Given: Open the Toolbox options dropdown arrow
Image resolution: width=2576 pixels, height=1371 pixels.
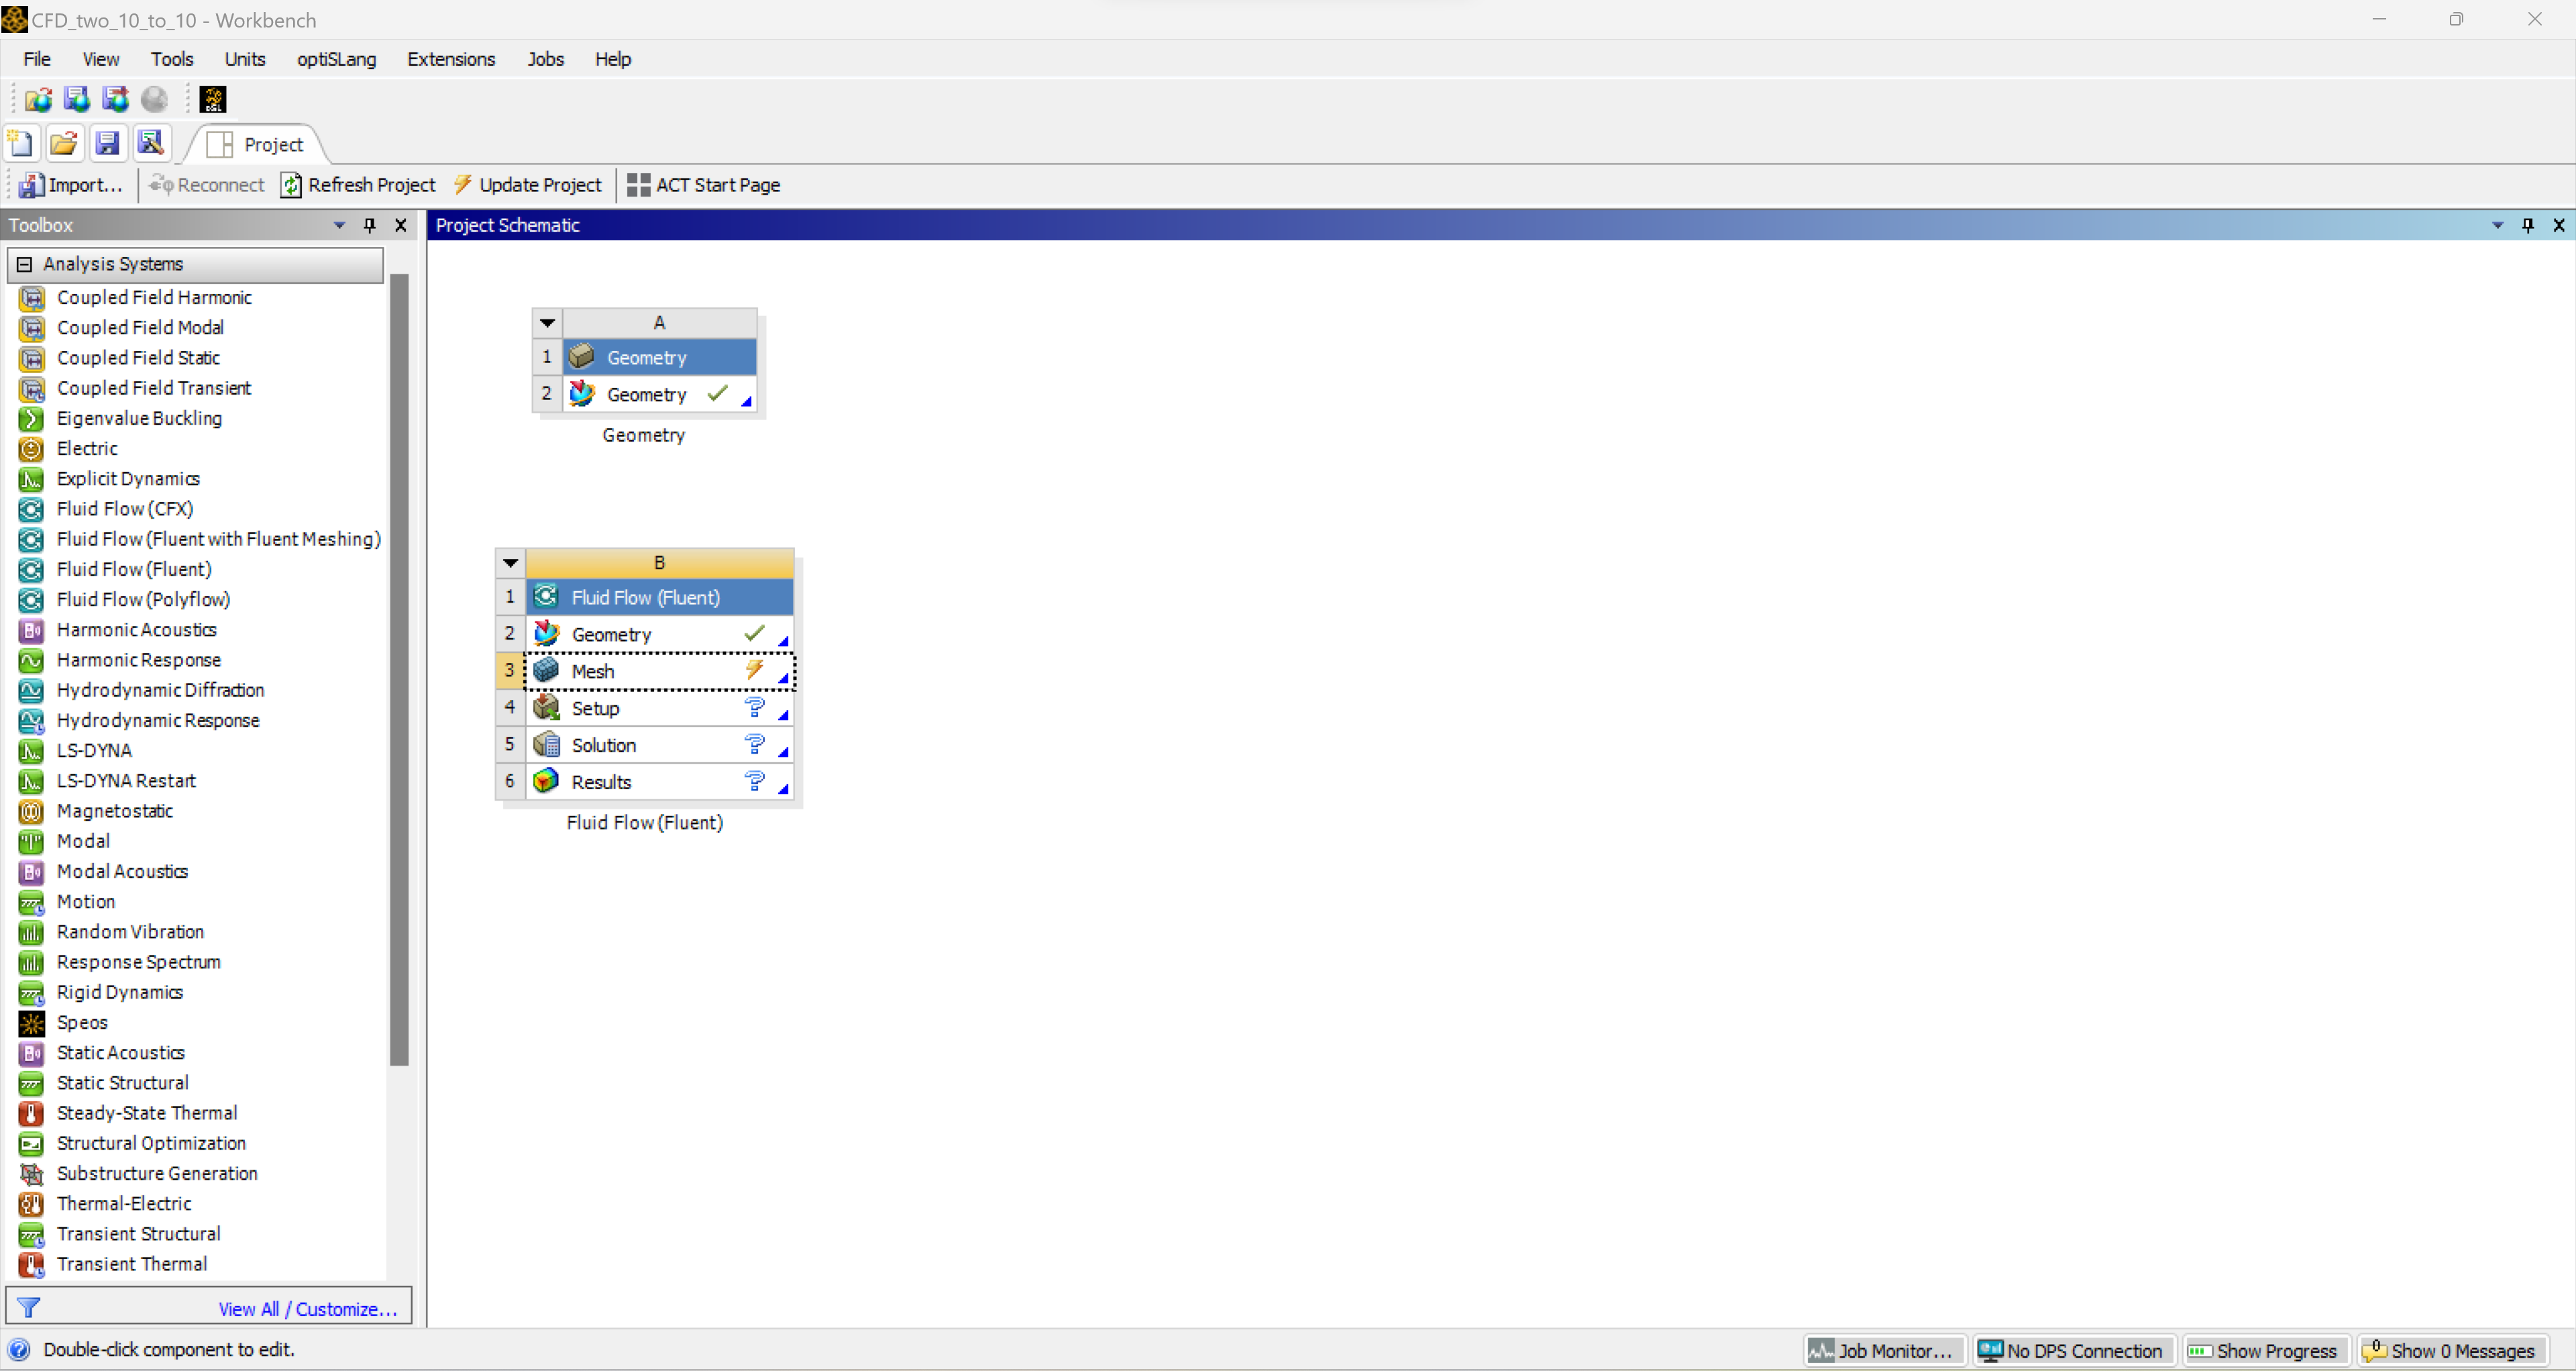Looking at the screenshot, I should click(x=339, y=225).
